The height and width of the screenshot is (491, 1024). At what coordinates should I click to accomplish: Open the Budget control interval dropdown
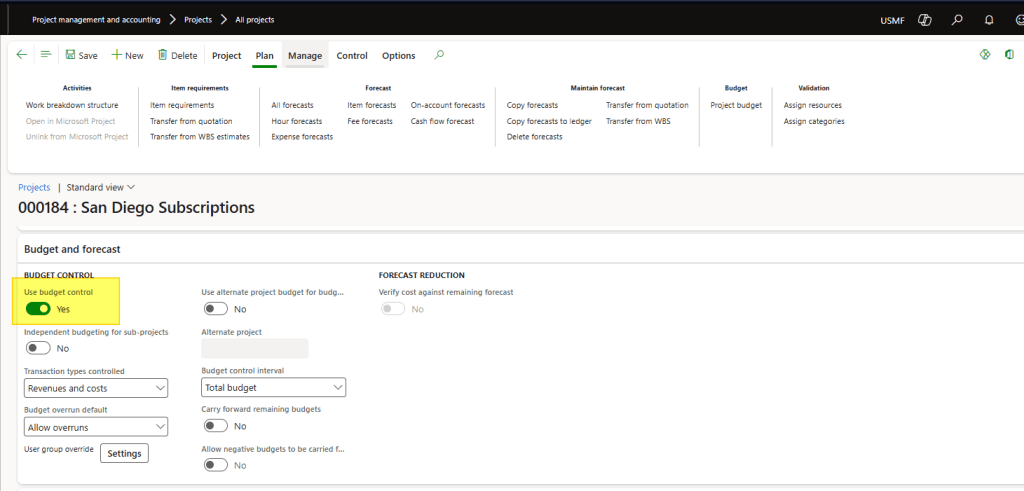pyautogui.click(x=273, y=387)
